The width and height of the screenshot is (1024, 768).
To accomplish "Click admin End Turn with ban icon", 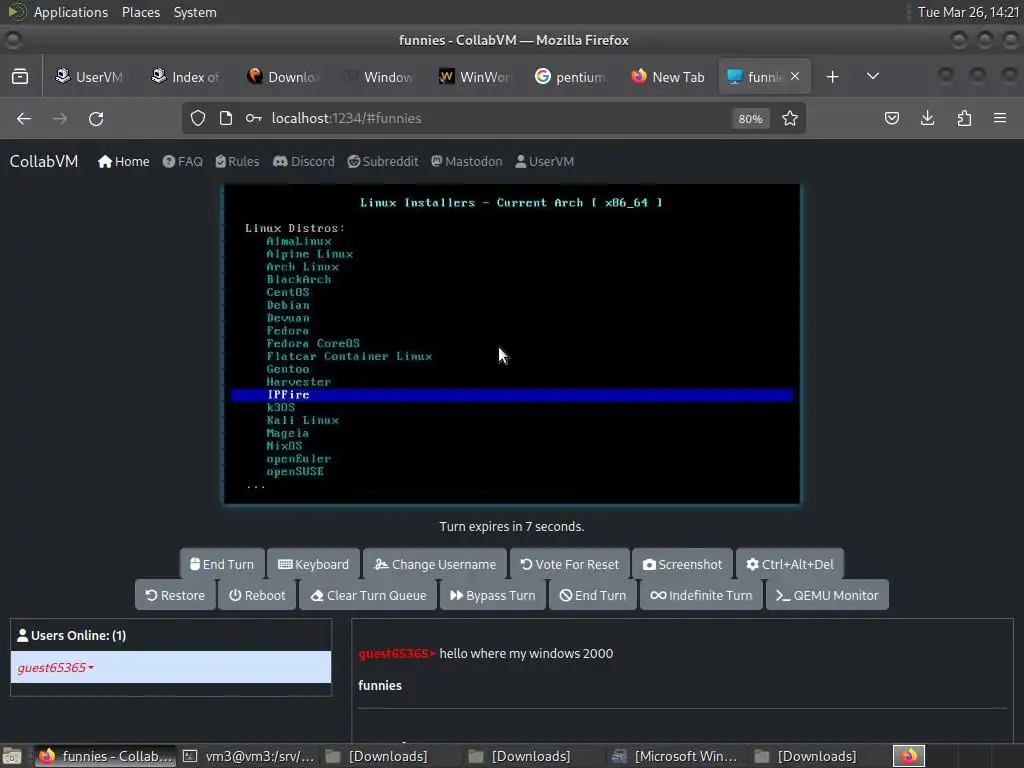I will (593, 595).
